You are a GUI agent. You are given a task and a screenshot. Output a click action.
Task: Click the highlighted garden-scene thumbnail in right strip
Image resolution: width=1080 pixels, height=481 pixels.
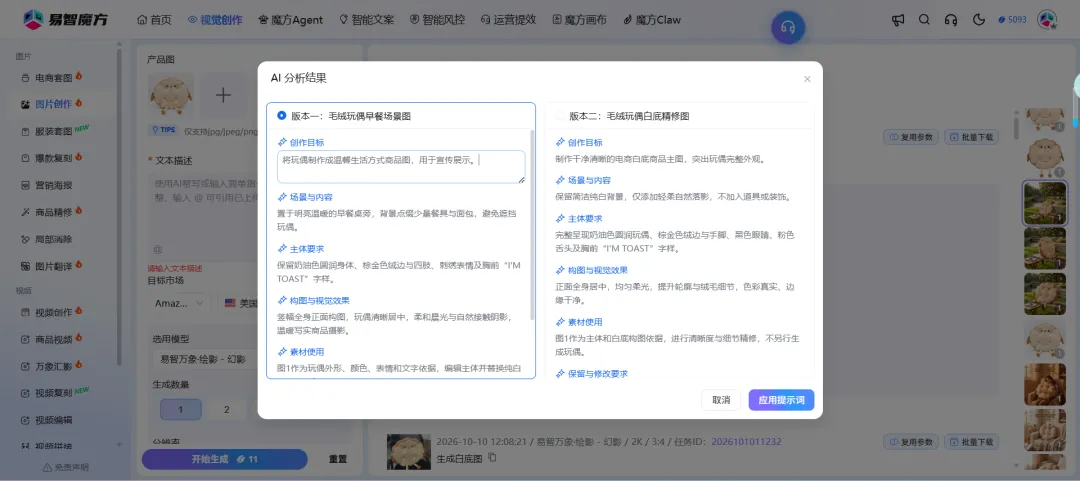1045,203
